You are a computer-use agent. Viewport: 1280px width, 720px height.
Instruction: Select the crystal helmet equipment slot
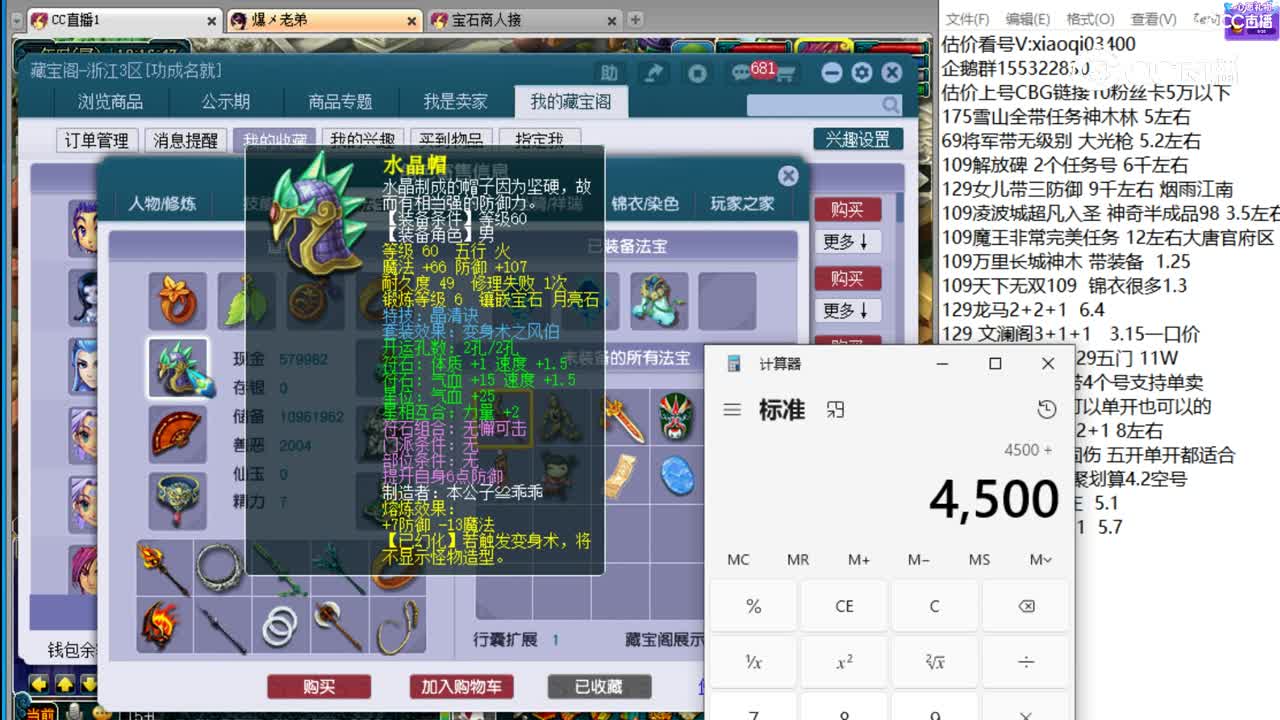click(x=178, y=367)
